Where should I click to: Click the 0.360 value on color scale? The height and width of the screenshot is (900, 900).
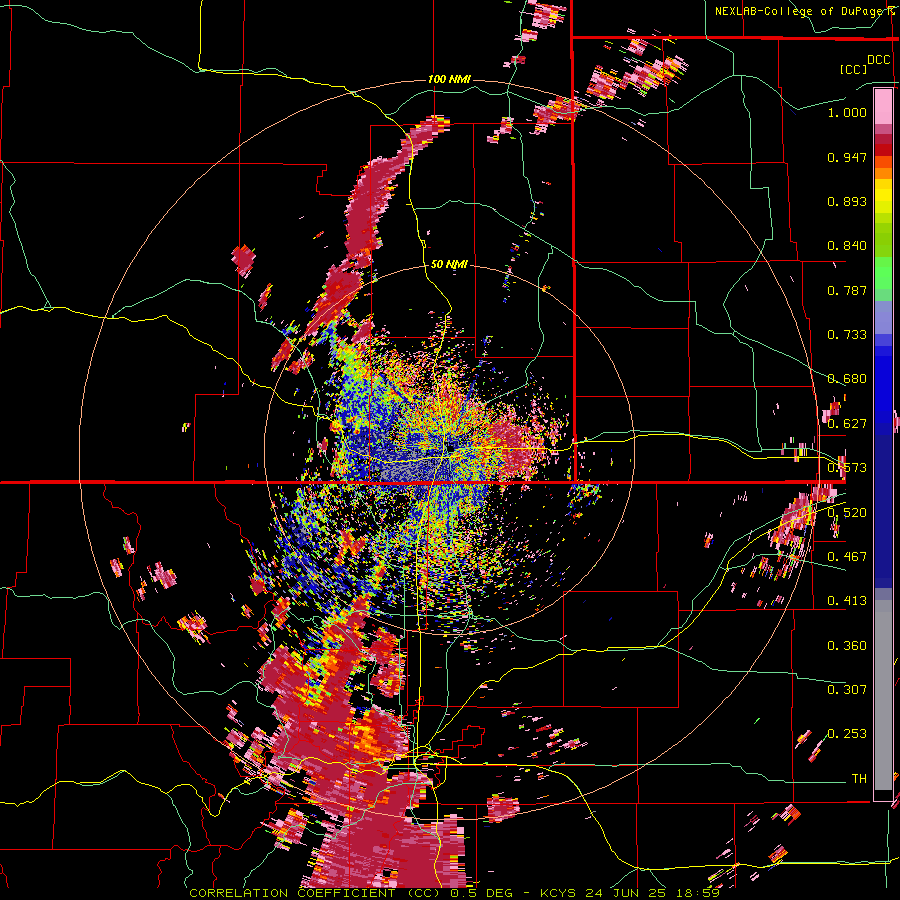(847, 646)
